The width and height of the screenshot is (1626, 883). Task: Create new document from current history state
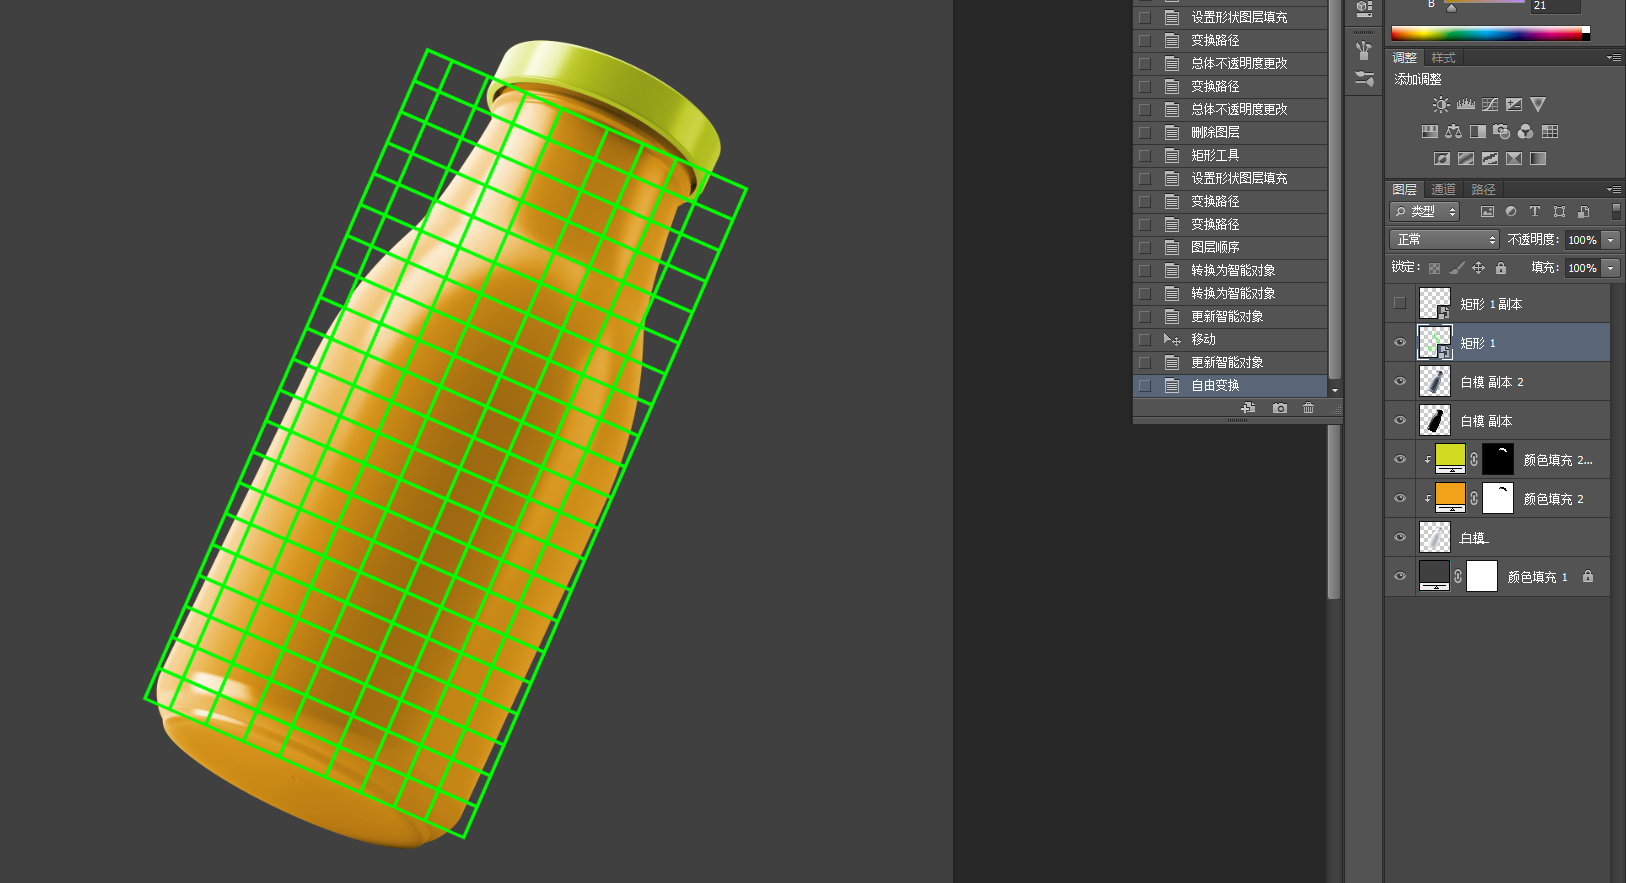(1248, 408)
